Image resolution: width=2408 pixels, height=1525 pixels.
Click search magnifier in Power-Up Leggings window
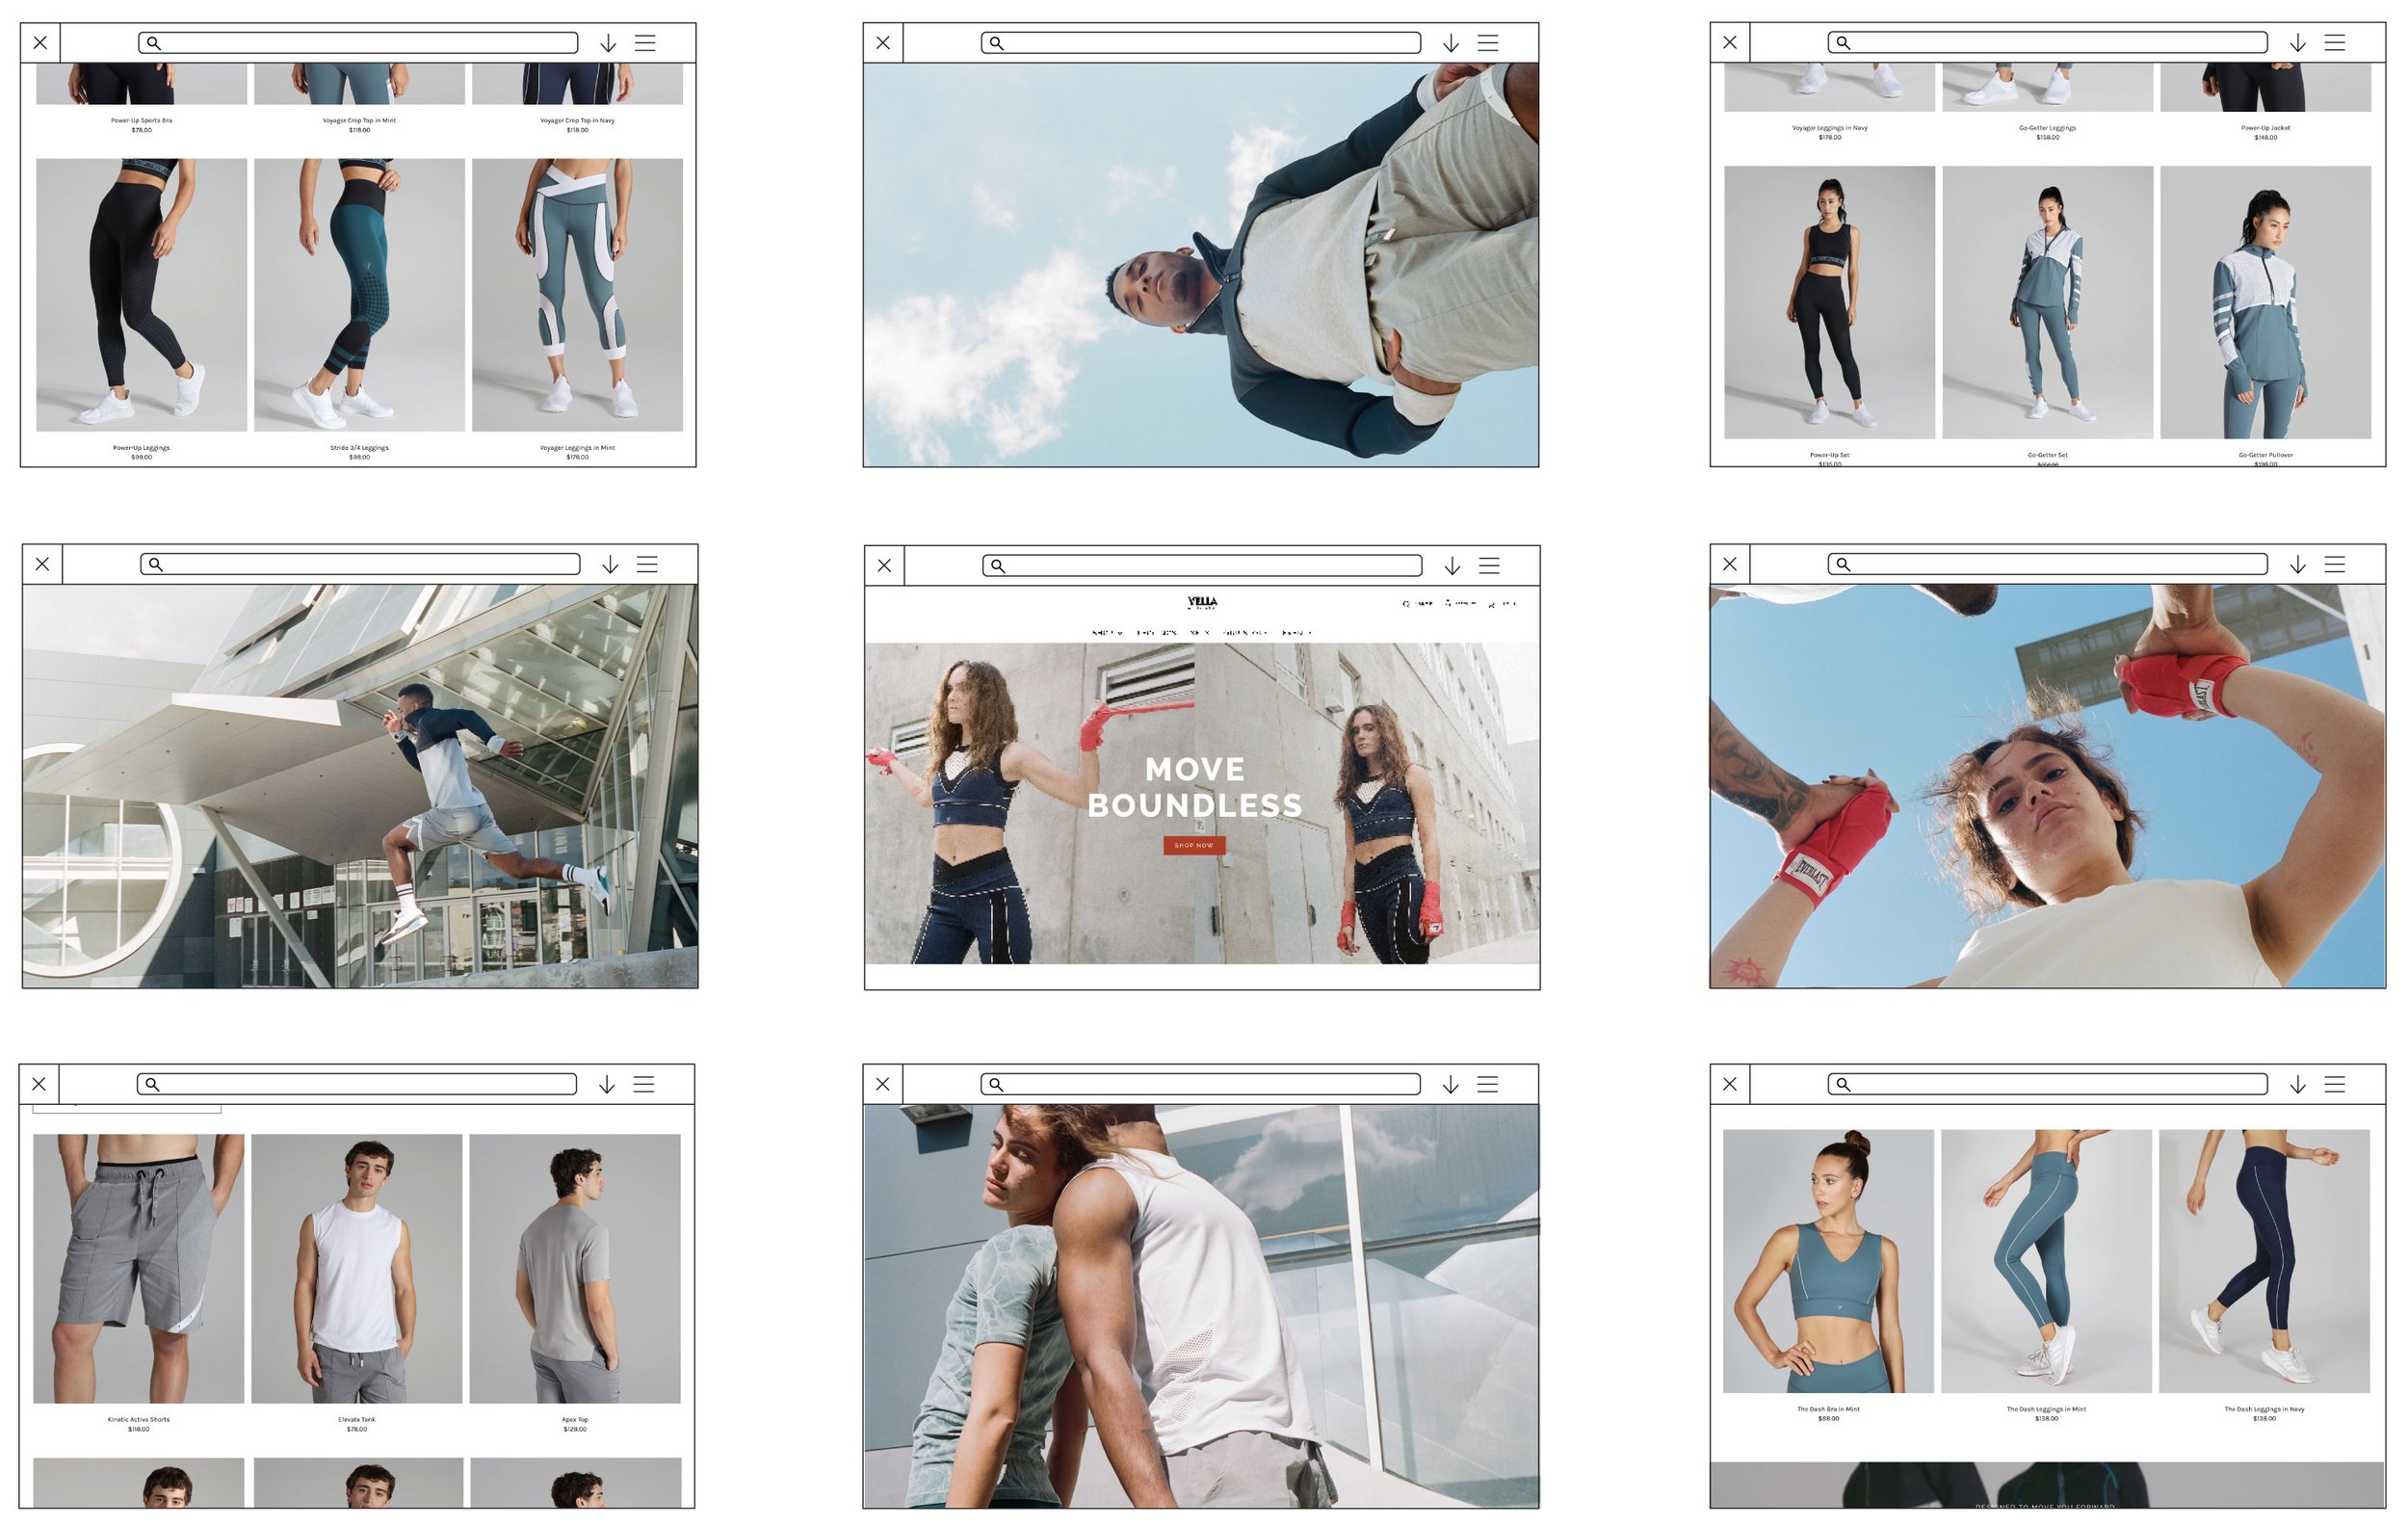tap(154, 43)
